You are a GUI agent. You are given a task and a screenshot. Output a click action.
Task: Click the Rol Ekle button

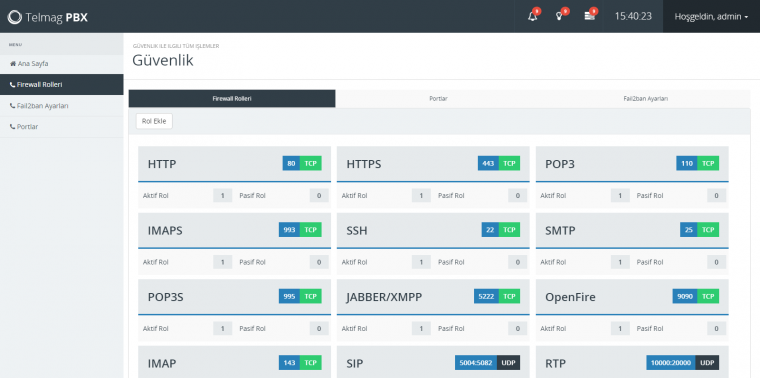(x=154, y=121)
